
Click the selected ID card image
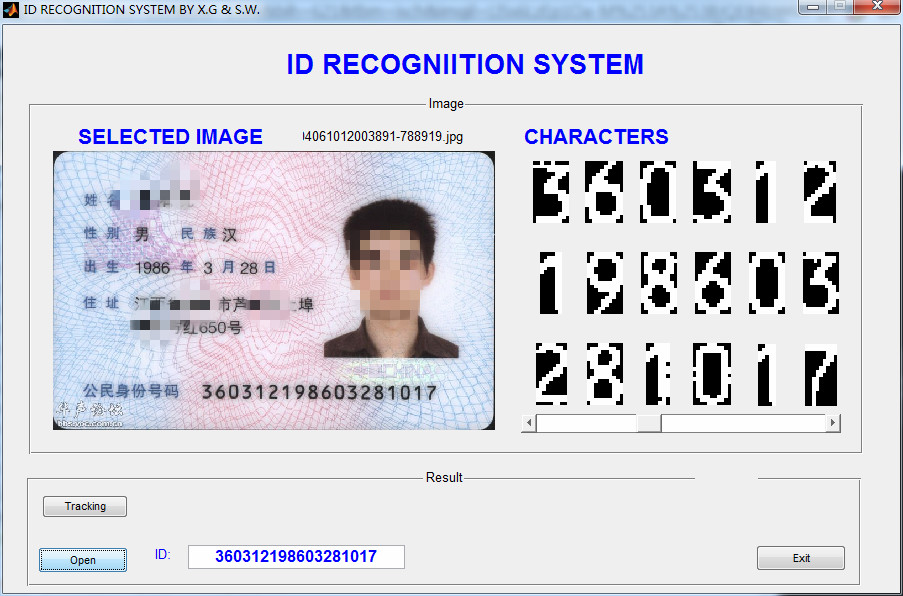tap(273, 291)
